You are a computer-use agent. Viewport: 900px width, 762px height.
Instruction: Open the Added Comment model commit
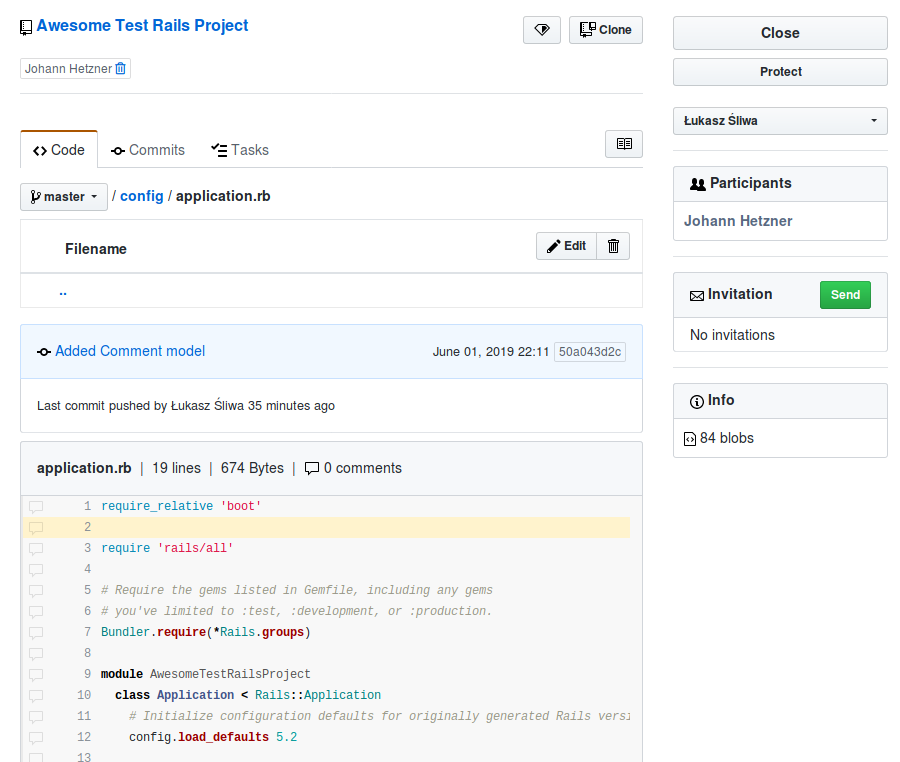coord(130,351)
